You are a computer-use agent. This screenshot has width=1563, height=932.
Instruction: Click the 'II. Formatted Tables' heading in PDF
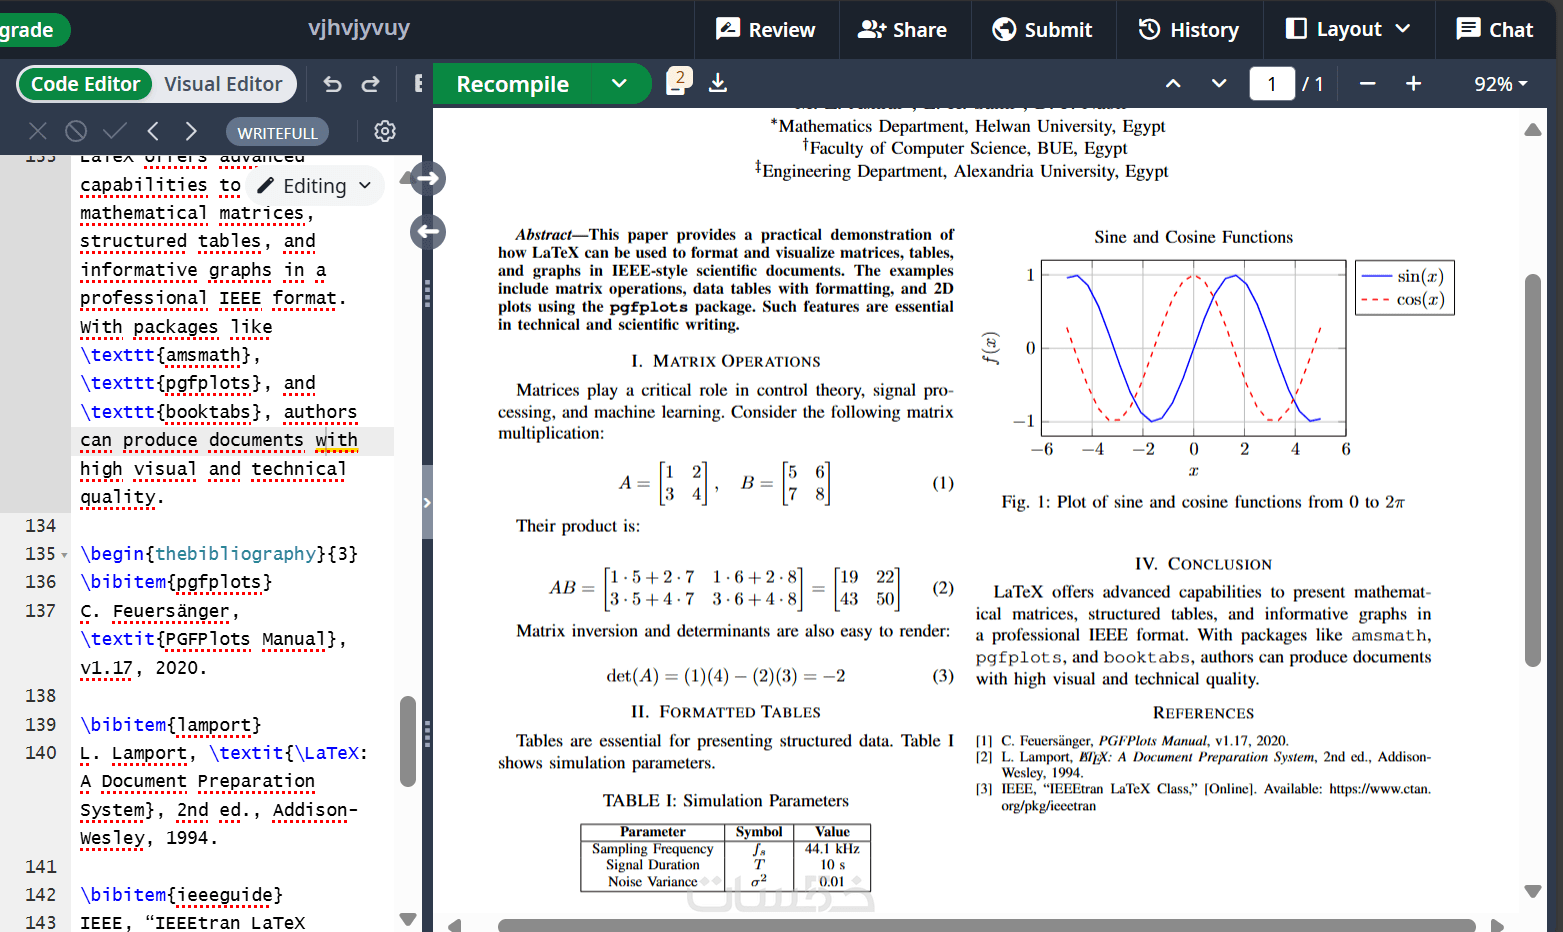pos(725,712)
